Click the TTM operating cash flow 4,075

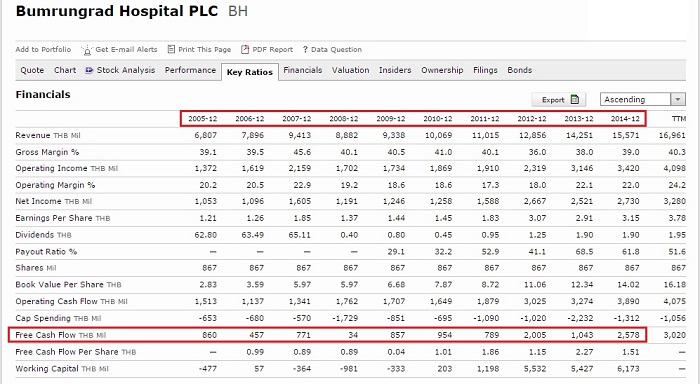click(674, 301)
